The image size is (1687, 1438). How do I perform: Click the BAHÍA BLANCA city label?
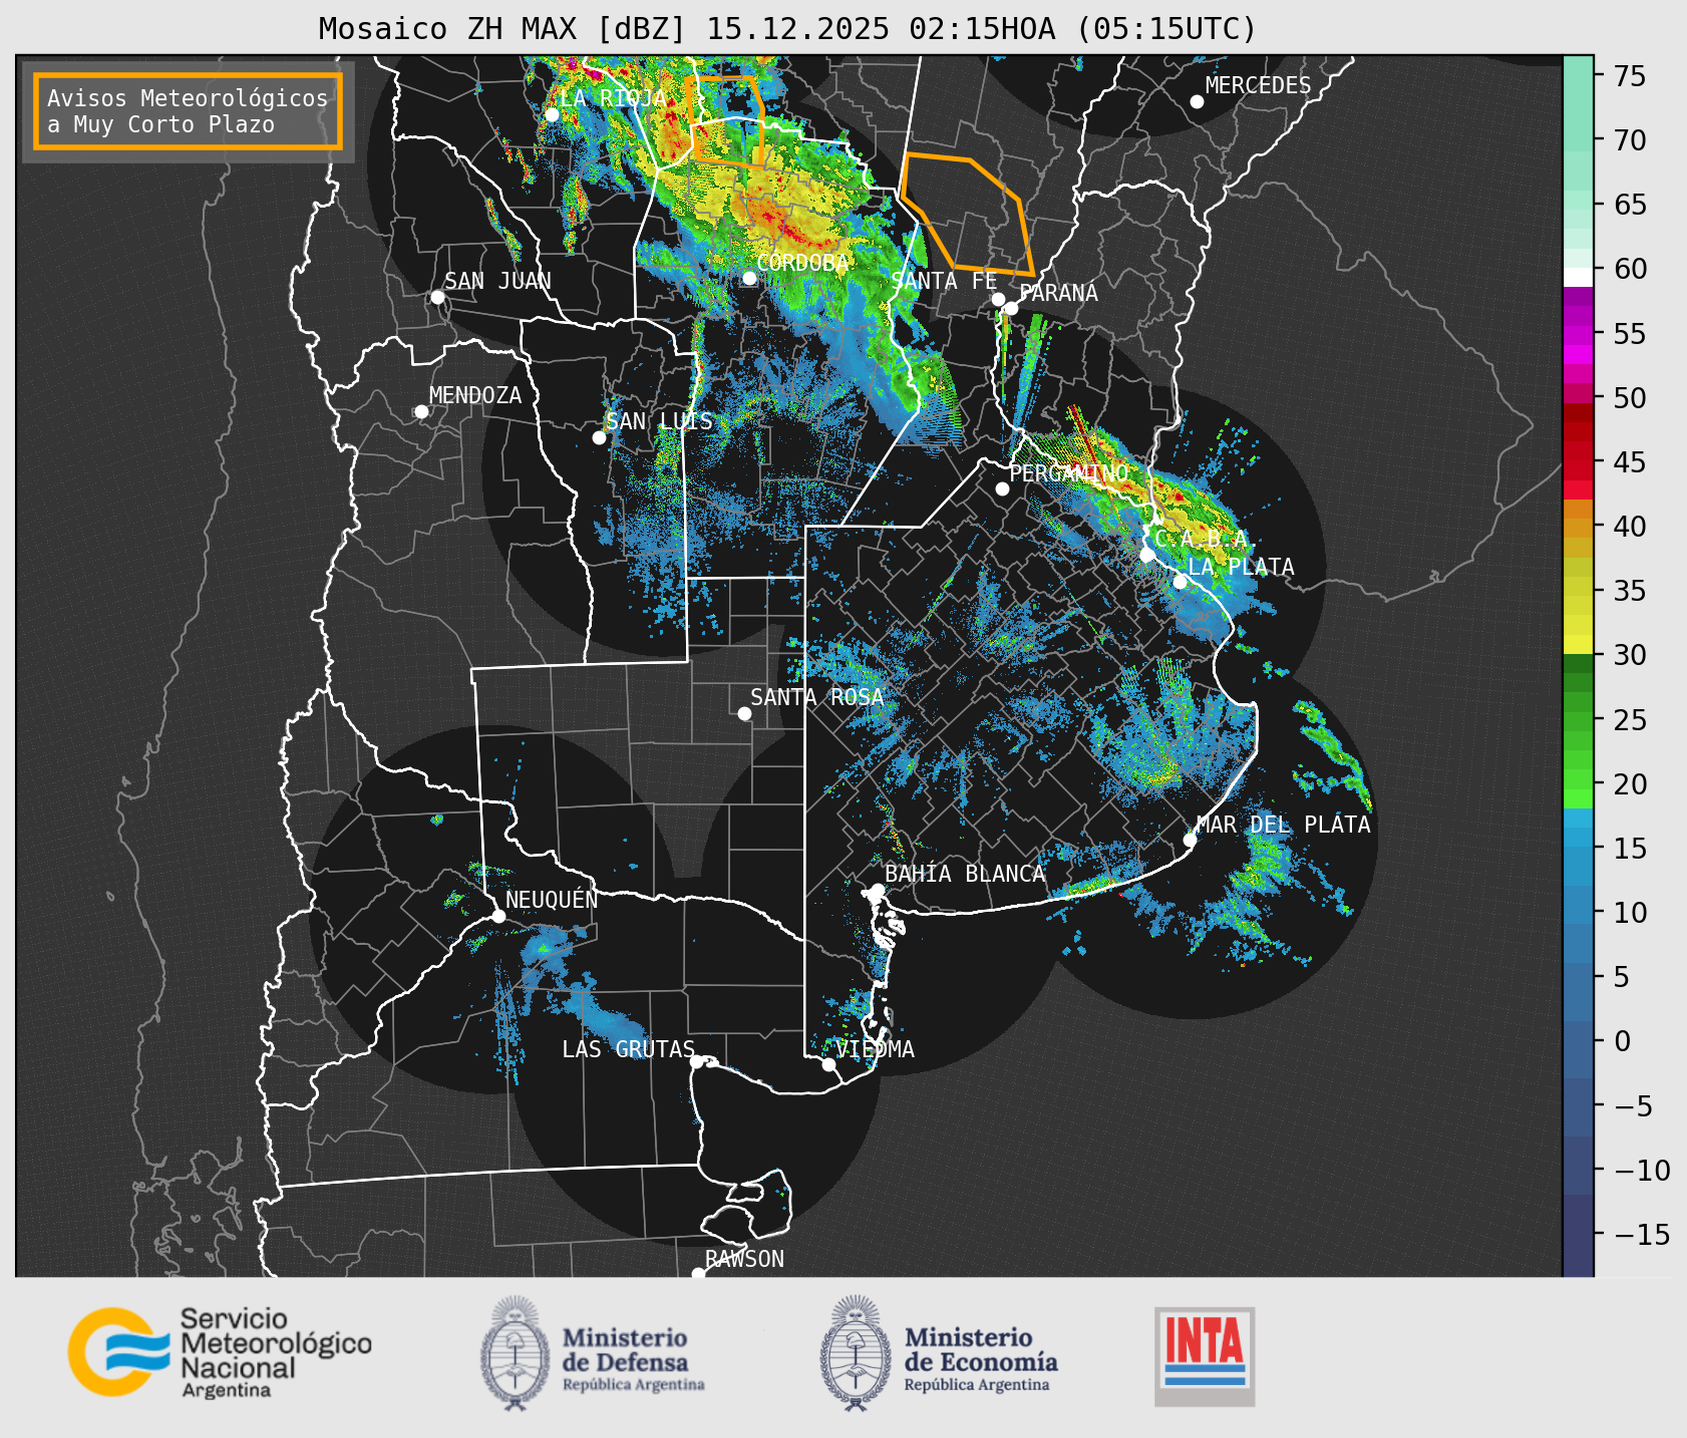pyautogui.click(x=965, y=874)
